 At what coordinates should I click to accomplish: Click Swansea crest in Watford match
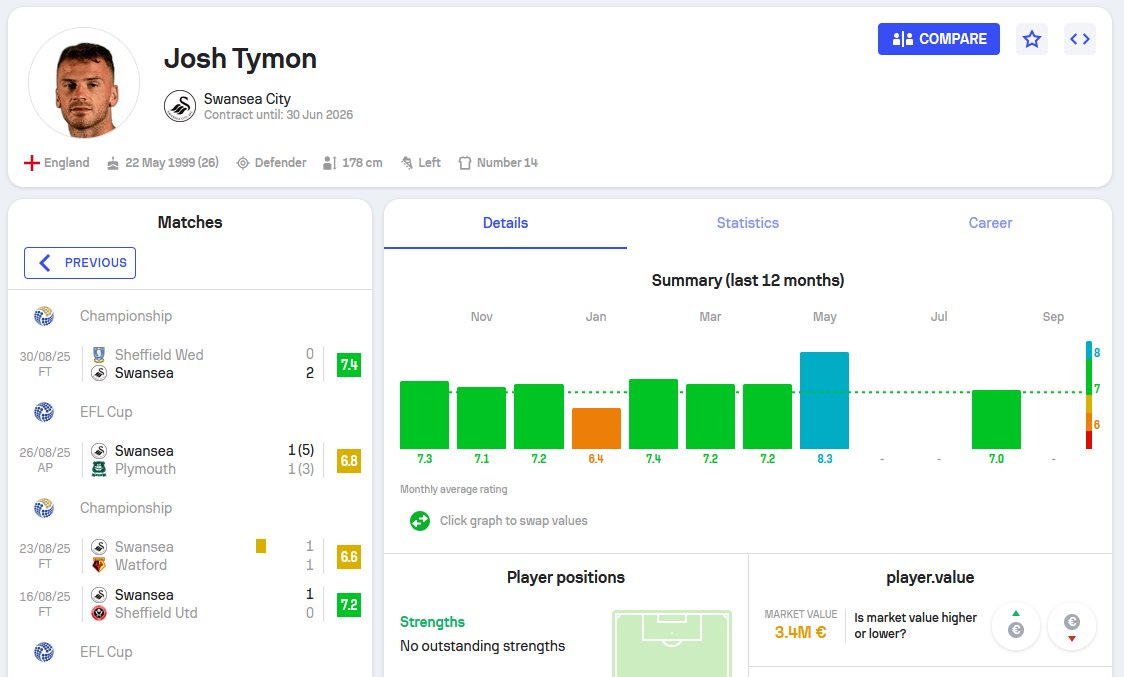click(x=99, y=547)
